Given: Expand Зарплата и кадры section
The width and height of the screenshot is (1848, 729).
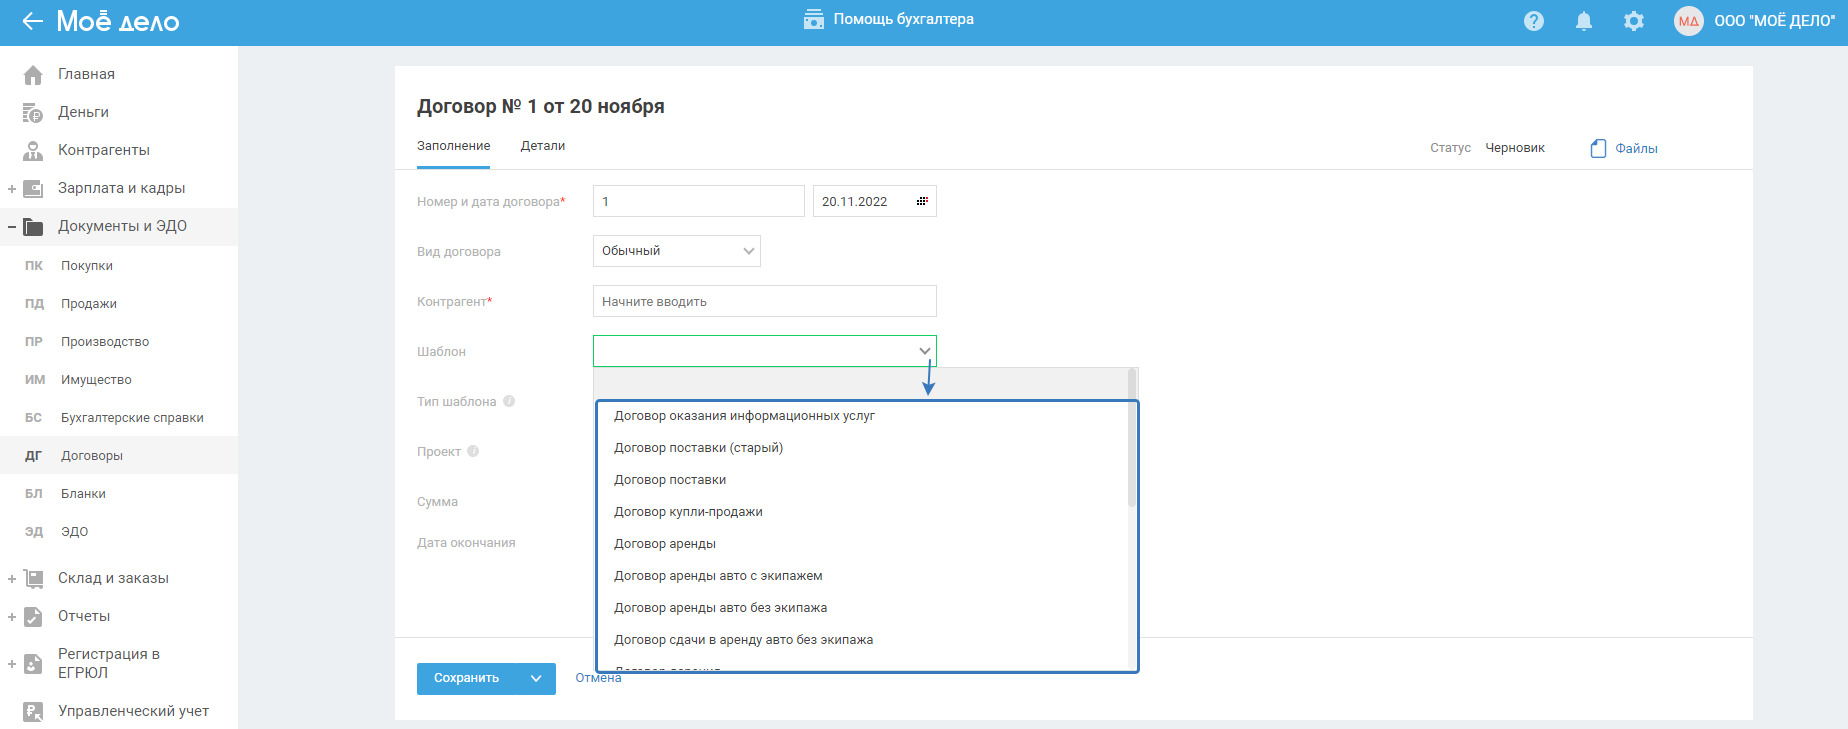Looking at the screenshot, I should coord(12,188).
